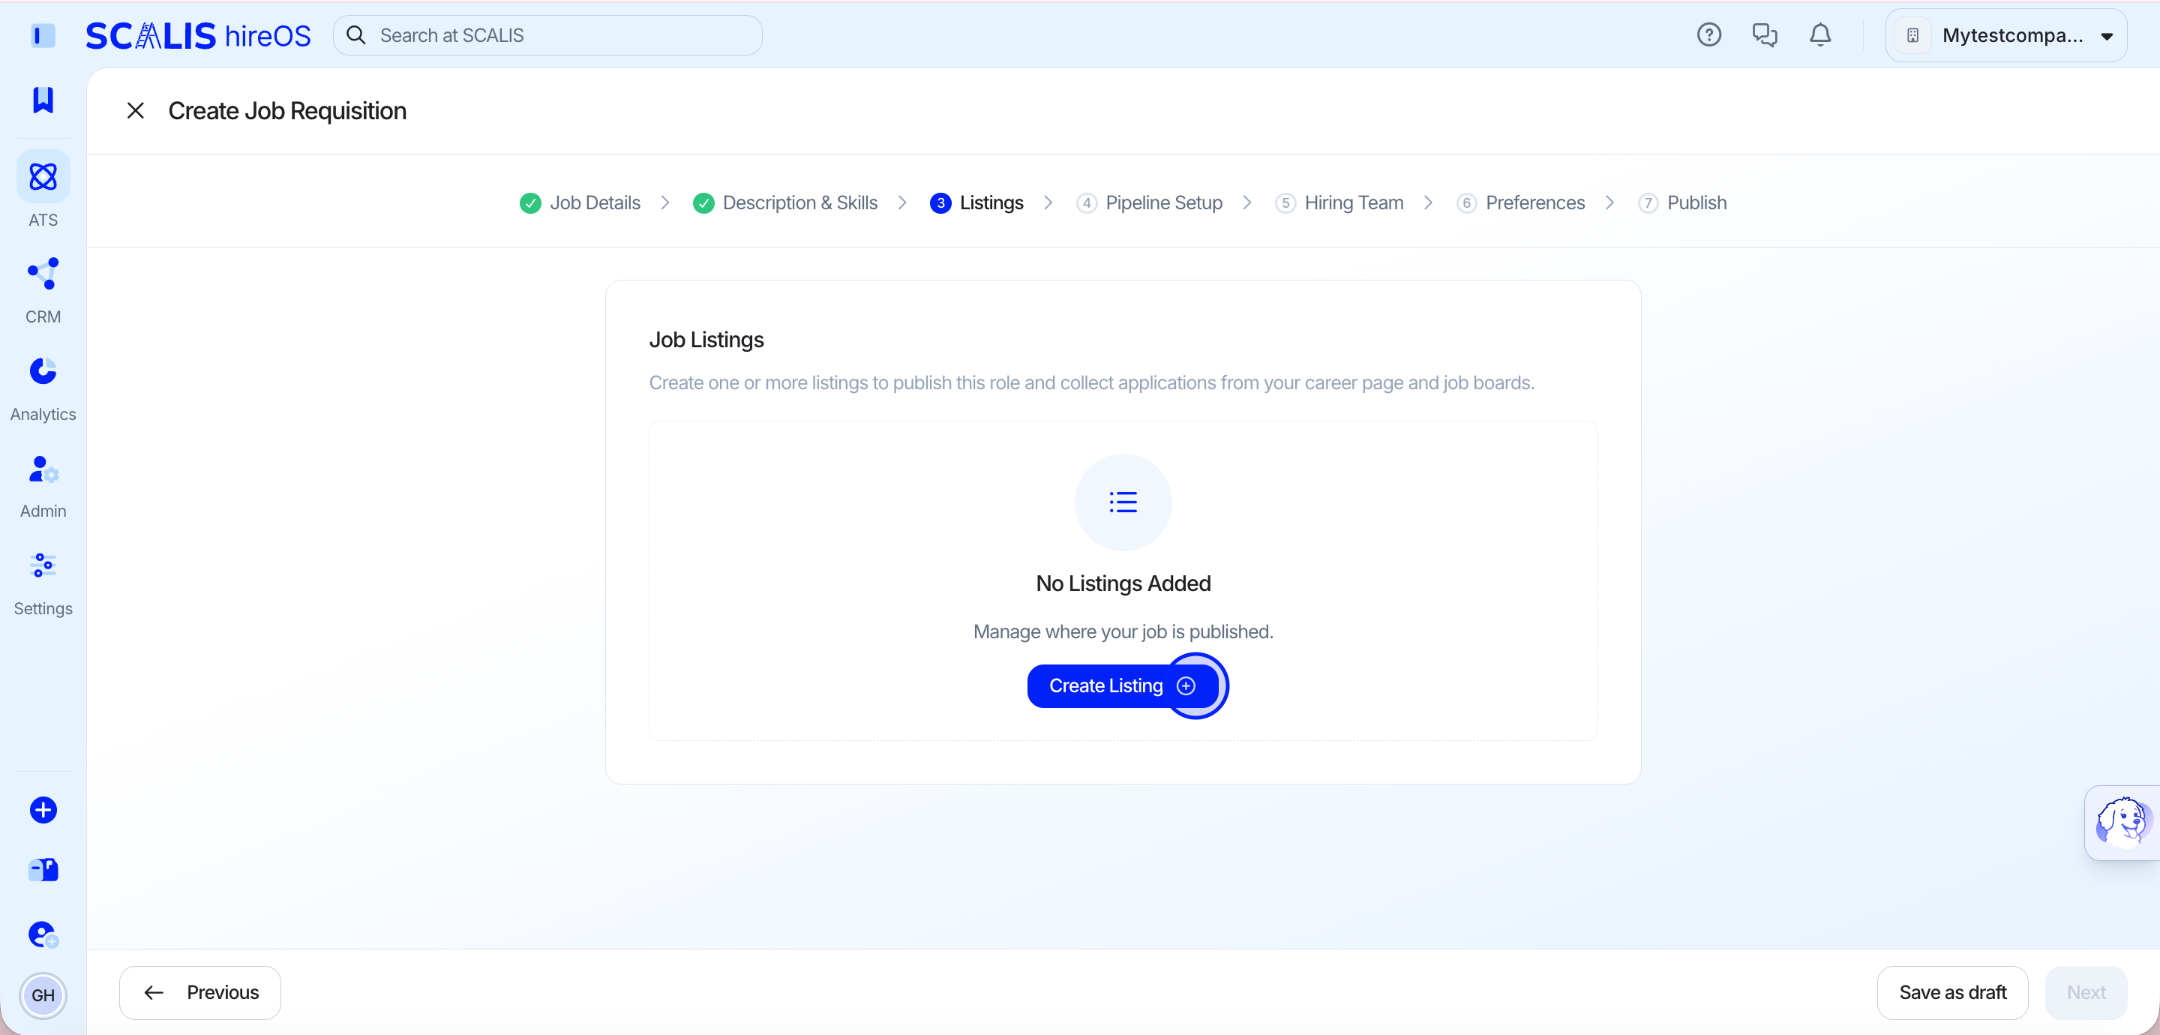Expand the Mytestcompa... company dropdown
The height and width of the screenshot is (1035, 2160).
click(2006, 35)
